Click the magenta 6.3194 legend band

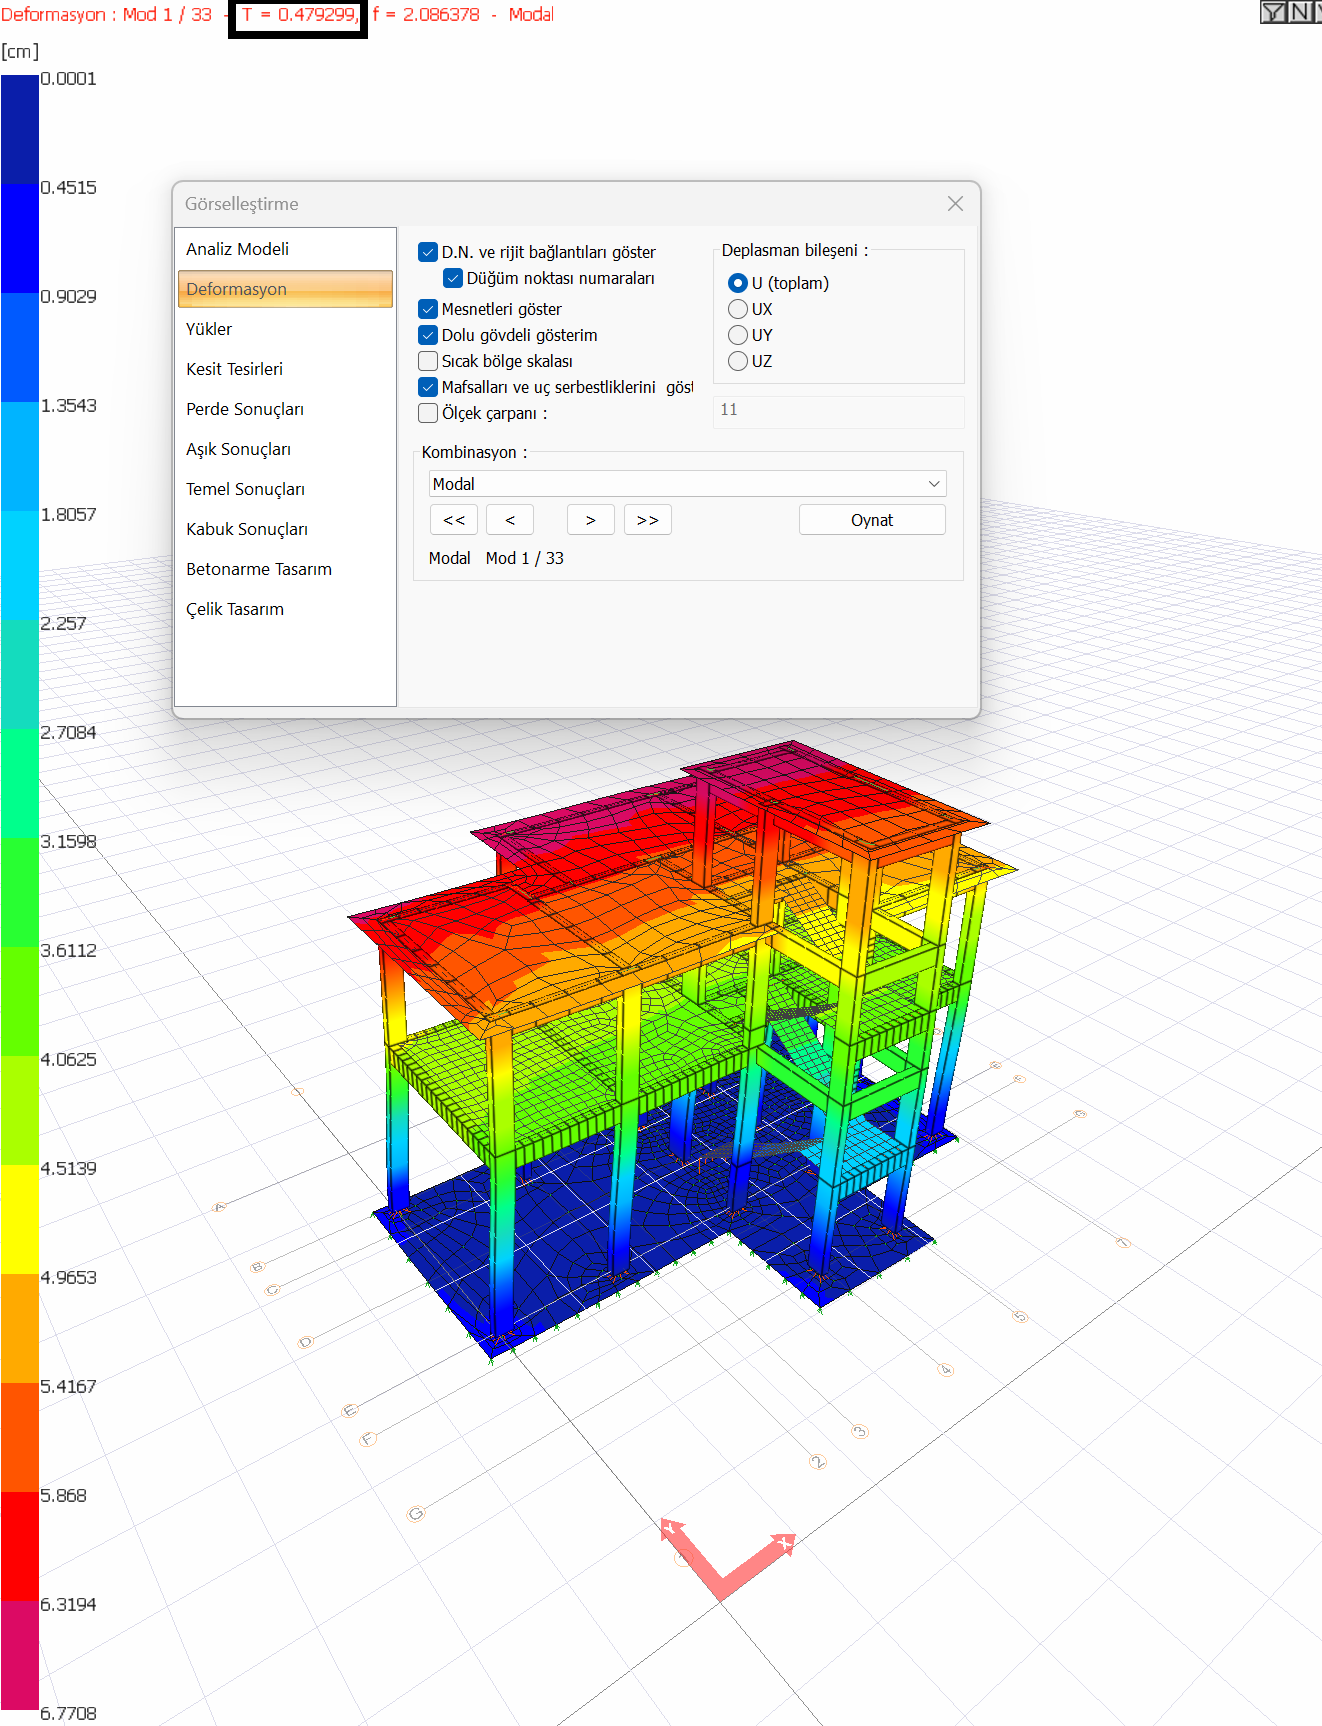click(20, 1655)
